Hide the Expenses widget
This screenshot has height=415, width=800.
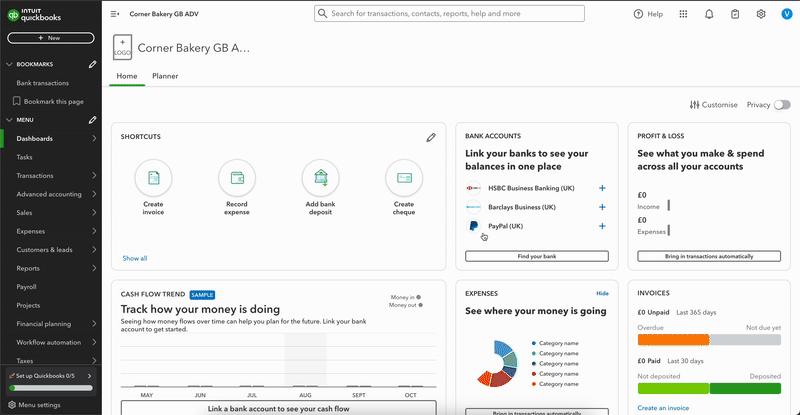pyautogui.click(x=602, y=294)
